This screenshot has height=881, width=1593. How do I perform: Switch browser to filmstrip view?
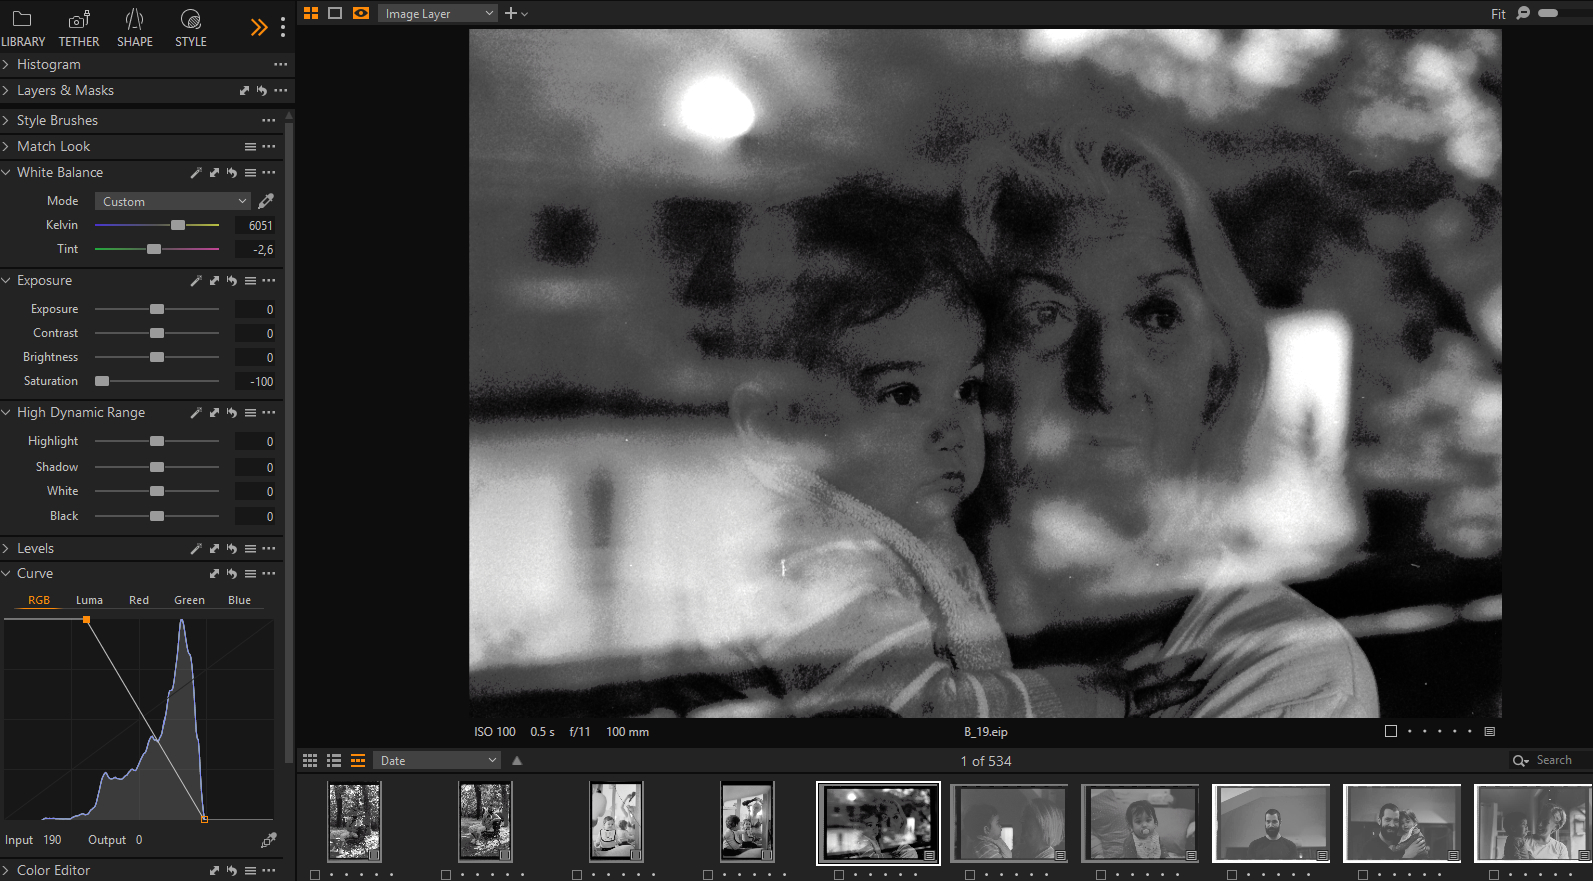pyautogui.click(x=358, y=761)
